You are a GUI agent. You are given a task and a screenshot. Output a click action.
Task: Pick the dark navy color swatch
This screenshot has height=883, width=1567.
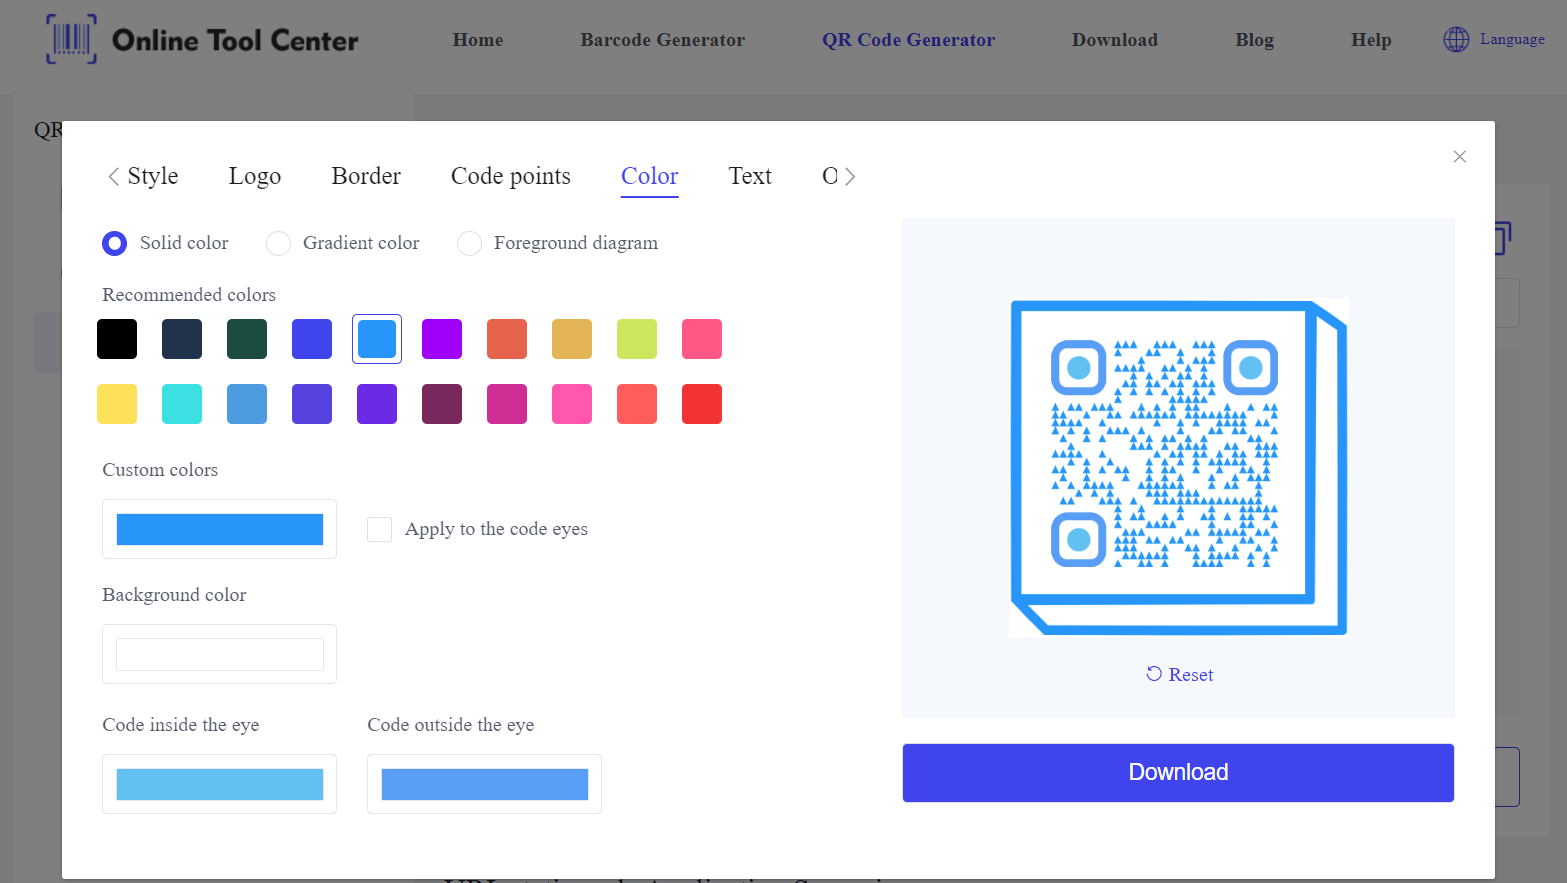coord(182,339)
